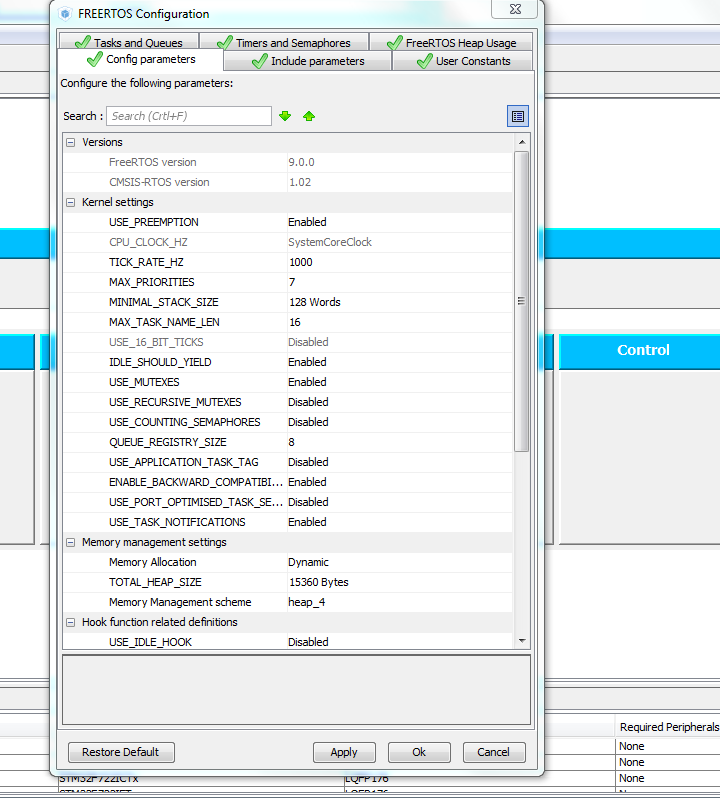Edit the QUEUE_REGISTRY_SIZE value 8
Screen dimensions: 720x798
coord(399,442)
